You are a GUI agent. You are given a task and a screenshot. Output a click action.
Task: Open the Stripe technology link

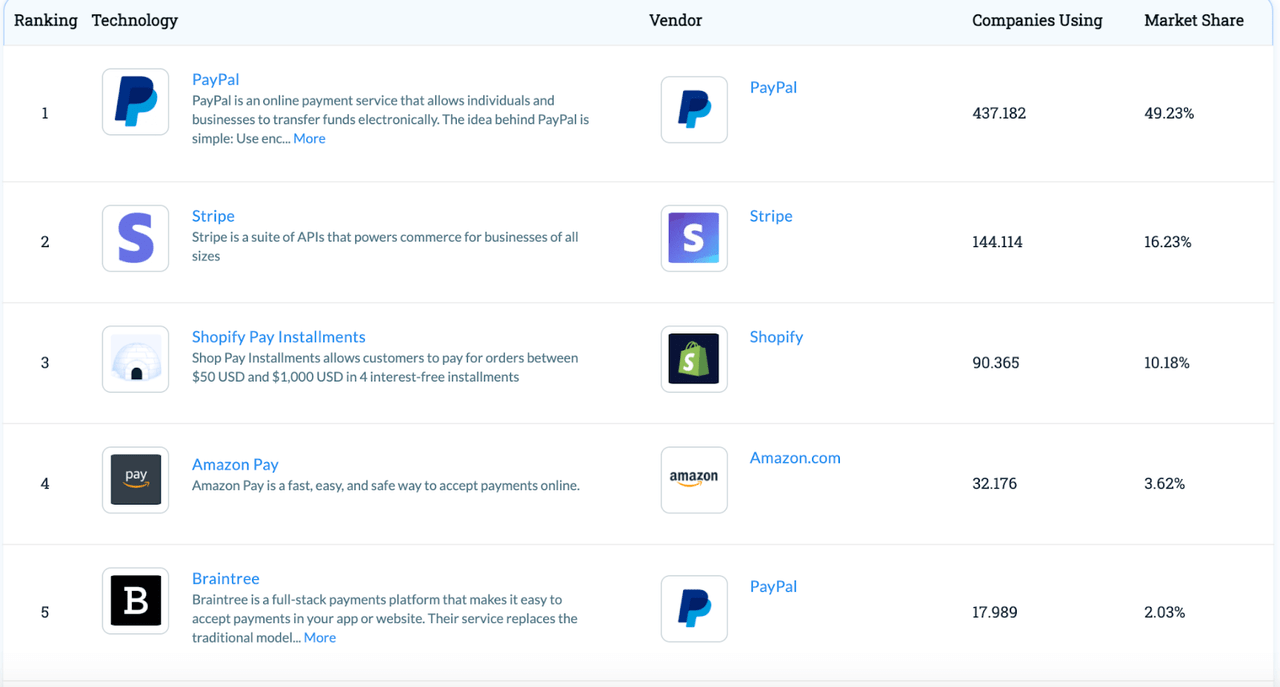coord(213,216)
